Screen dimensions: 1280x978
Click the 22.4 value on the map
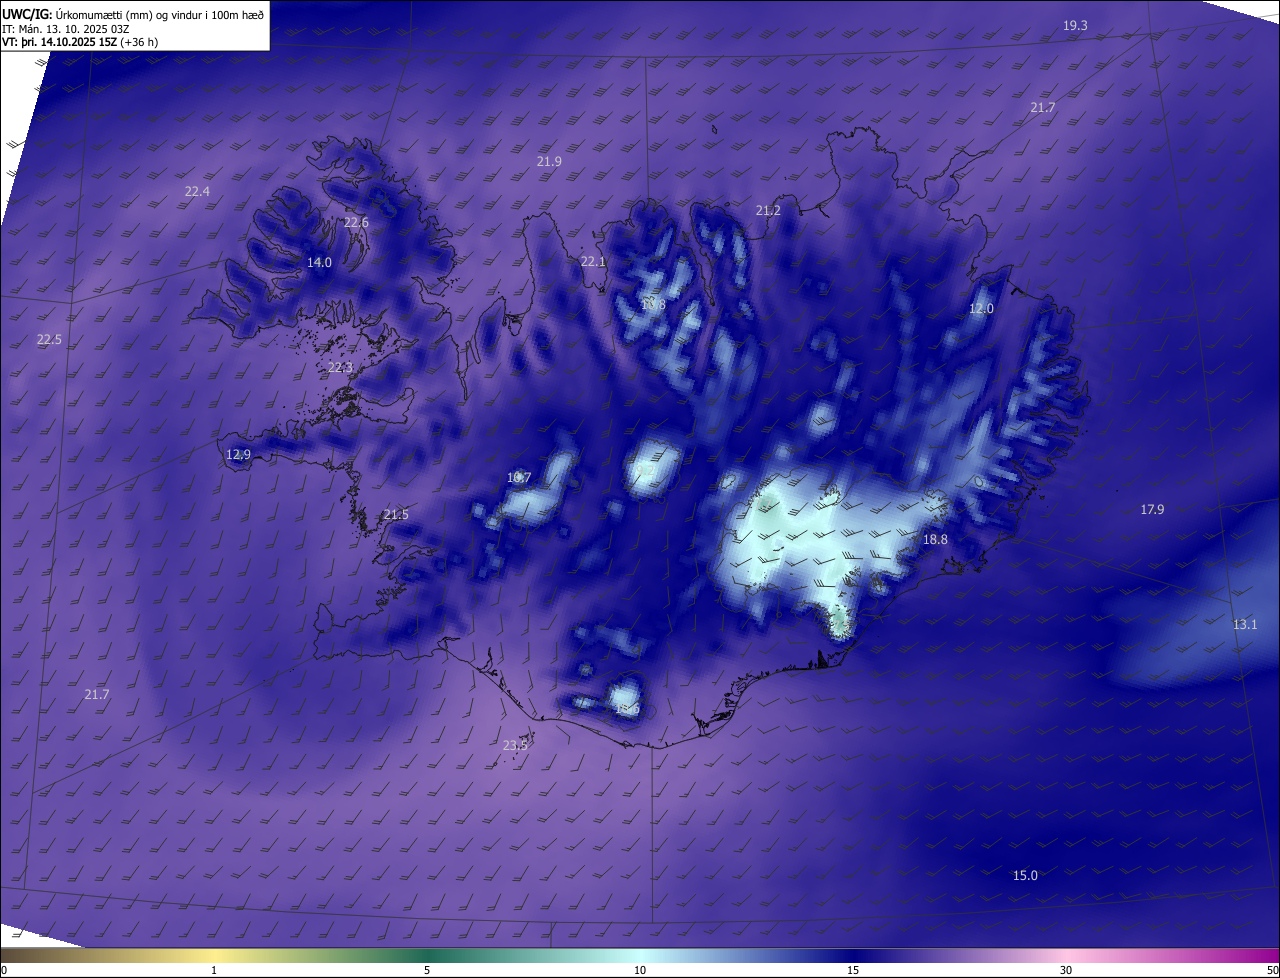pyautogui.click(x=197, y=191)
